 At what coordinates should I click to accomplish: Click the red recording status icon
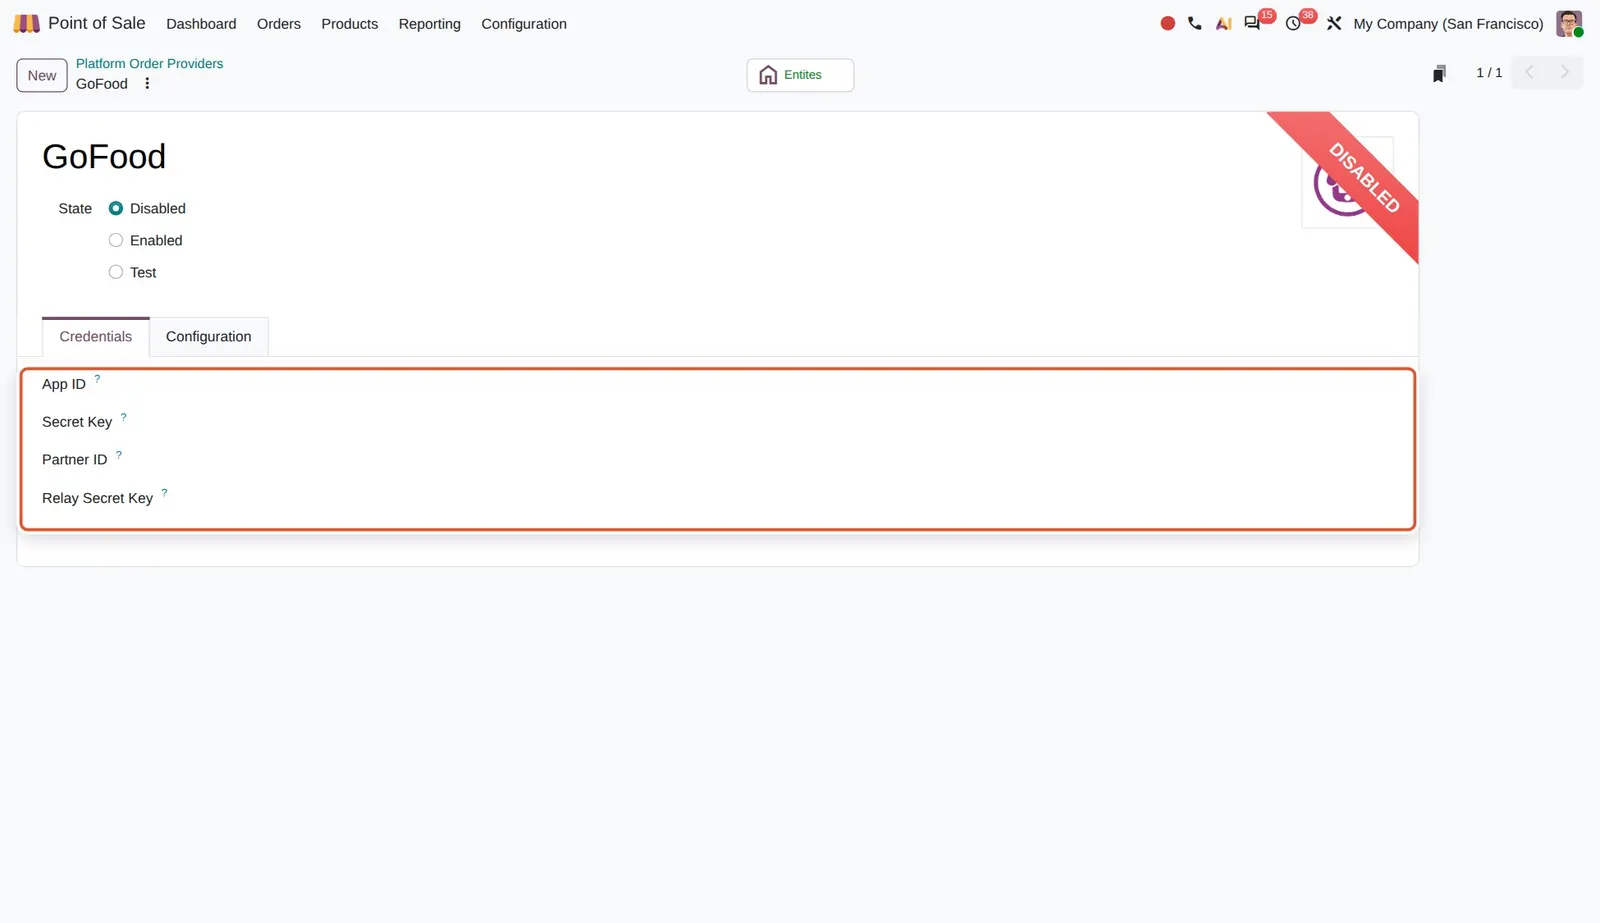(x=1167, y=23)
